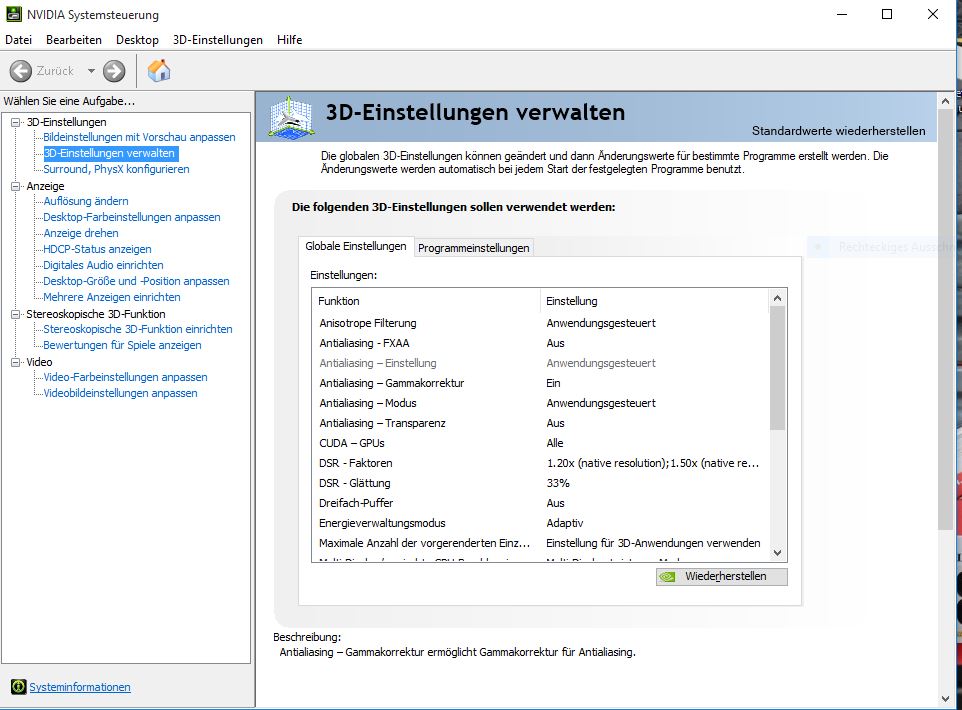Select the Dreifach-Puffer row
Screen dimensions: 962x710
point(540,503)
